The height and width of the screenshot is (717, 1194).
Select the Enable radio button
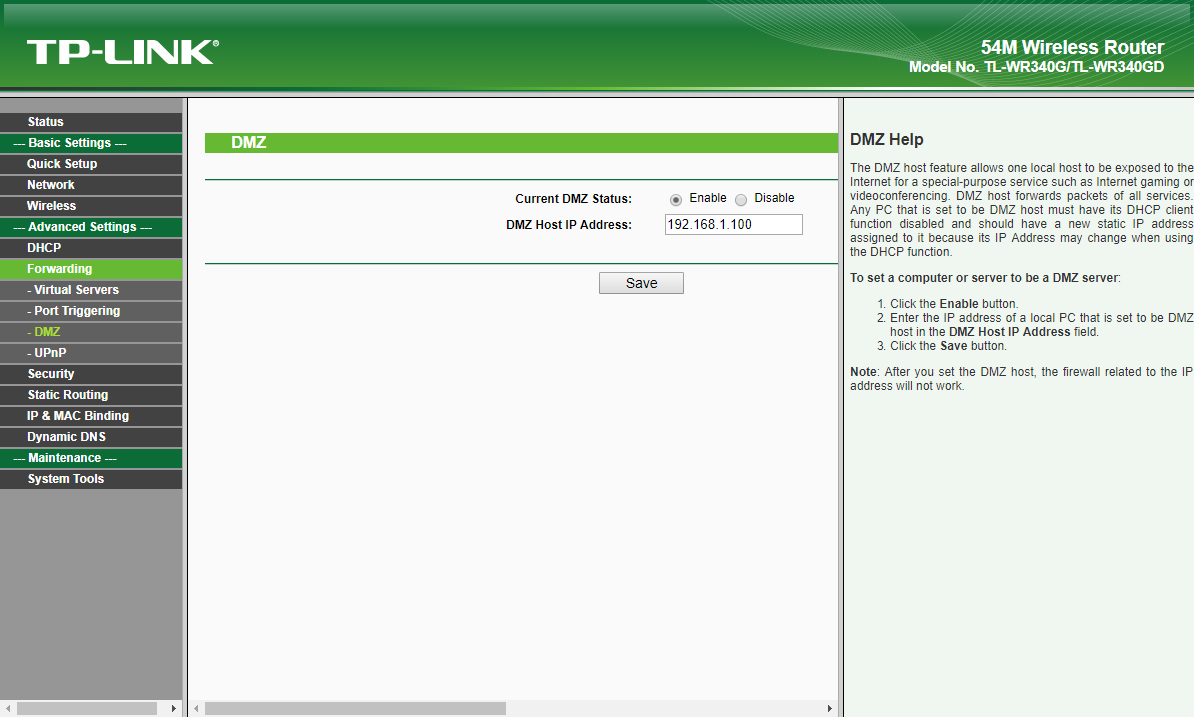click(x=675, y=199)
